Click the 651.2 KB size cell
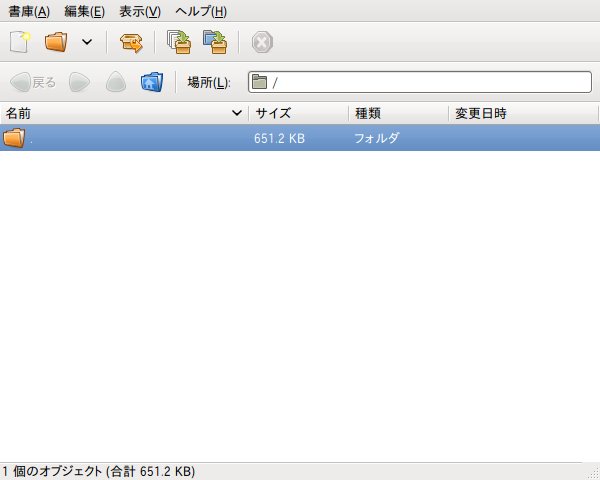 coord(279,138)
